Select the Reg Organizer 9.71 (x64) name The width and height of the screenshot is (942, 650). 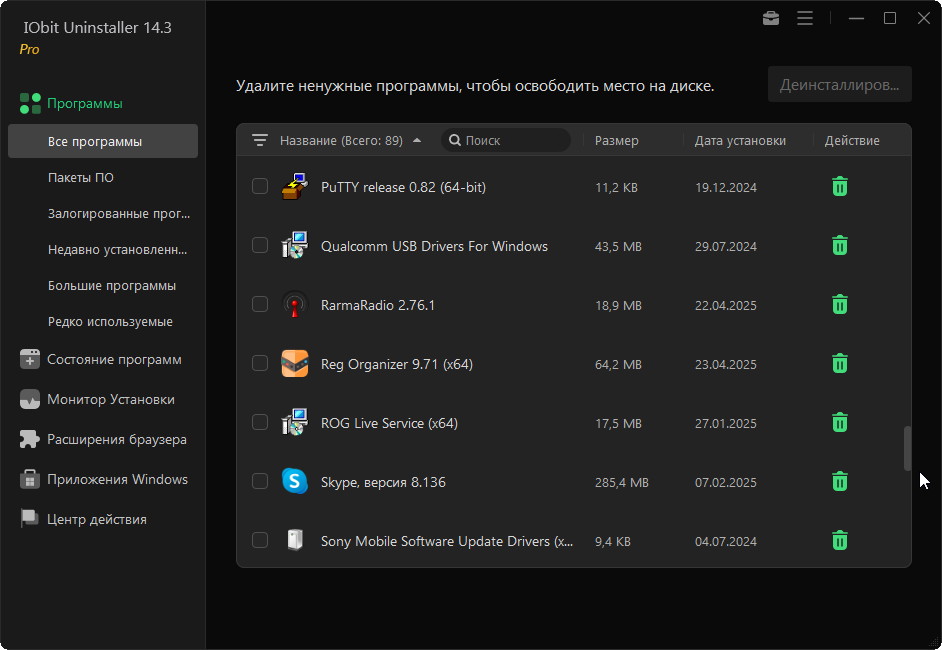pos(397,365)
